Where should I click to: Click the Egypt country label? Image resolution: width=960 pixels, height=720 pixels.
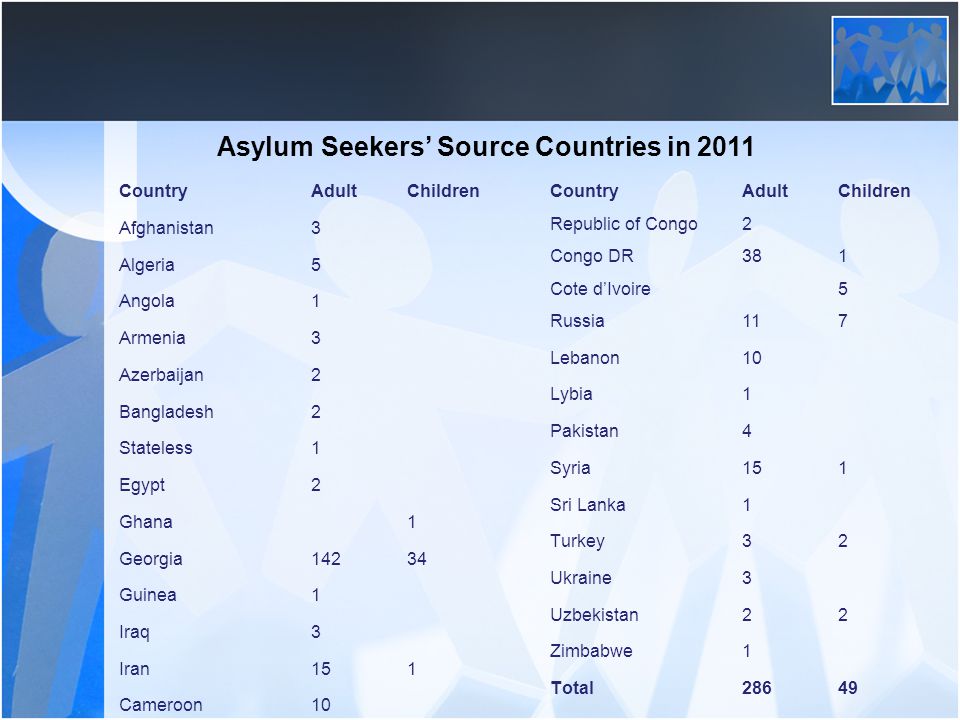[x=142, y=486]
